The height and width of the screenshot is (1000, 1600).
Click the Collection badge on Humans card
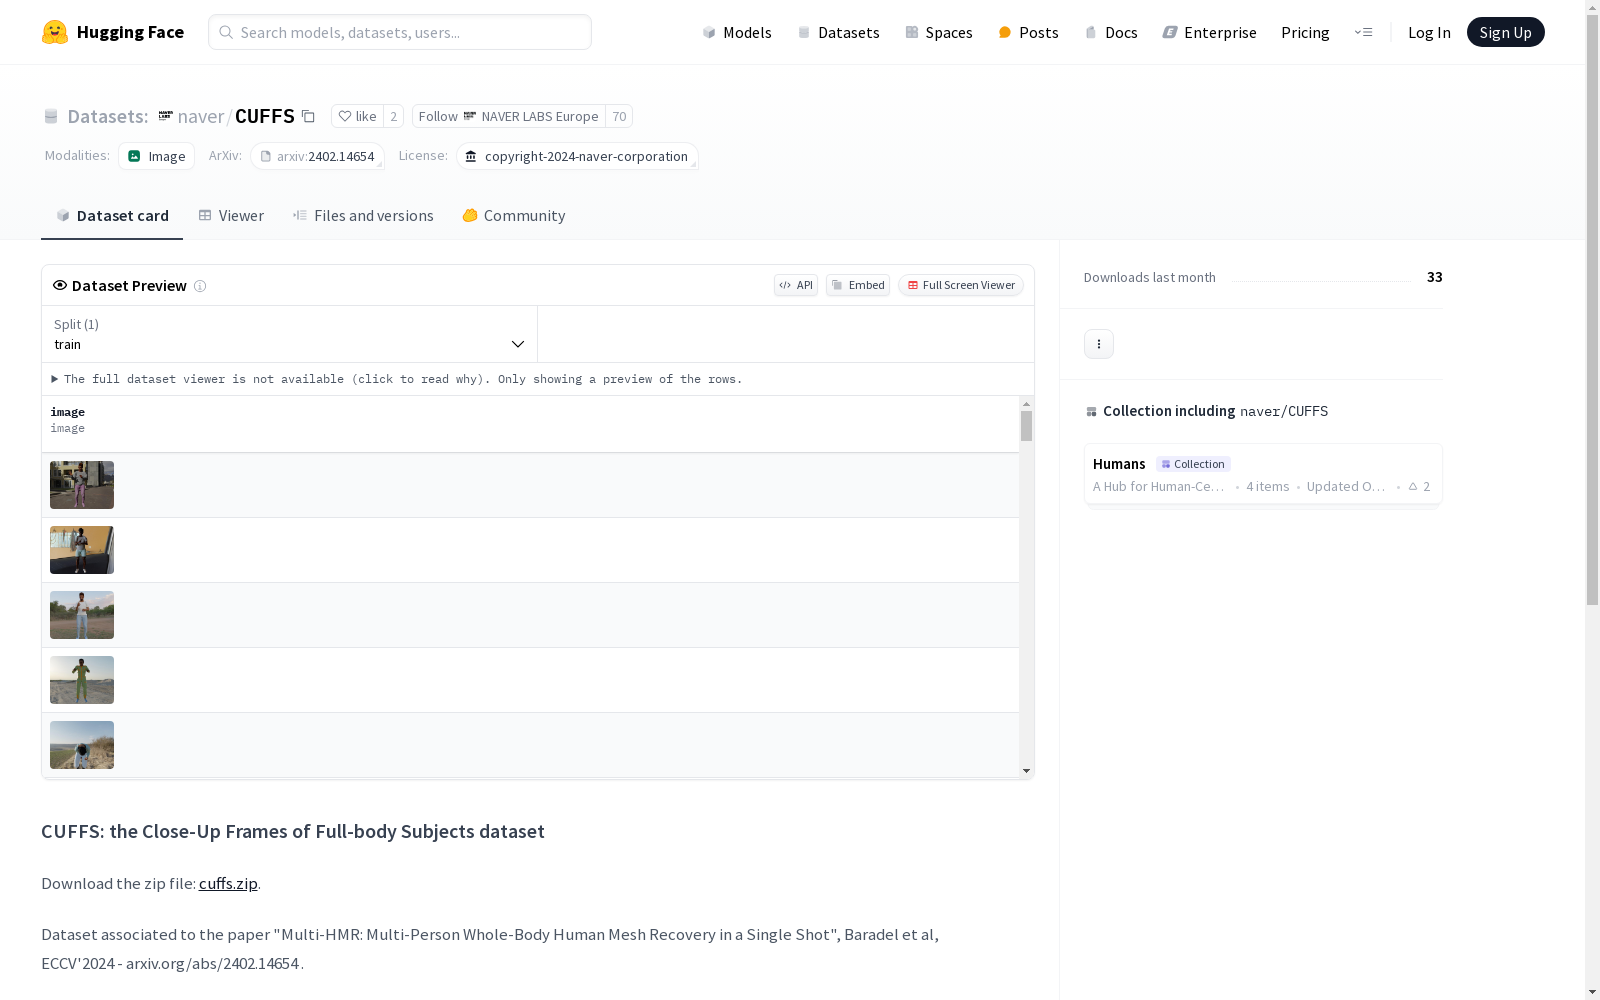1193,464
